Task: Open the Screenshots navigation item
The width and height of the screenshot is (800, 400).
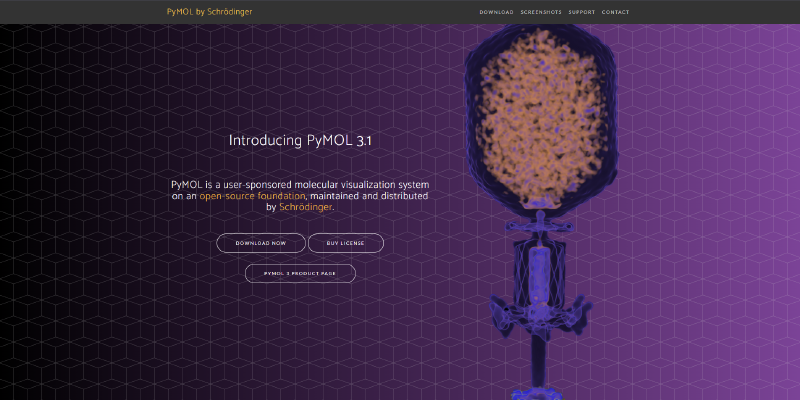Action: pyautogui.click(x=541, y=12)
